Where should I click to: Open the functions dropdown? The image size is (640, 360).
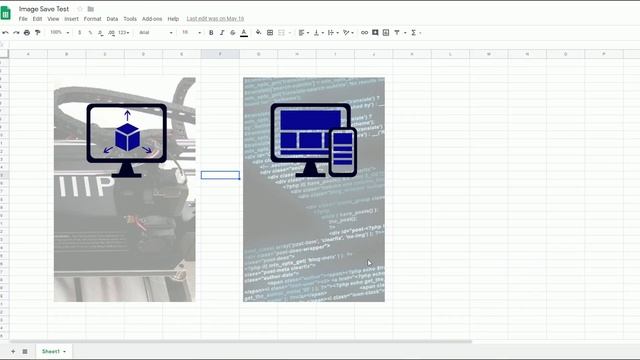(x=416, y=33)
